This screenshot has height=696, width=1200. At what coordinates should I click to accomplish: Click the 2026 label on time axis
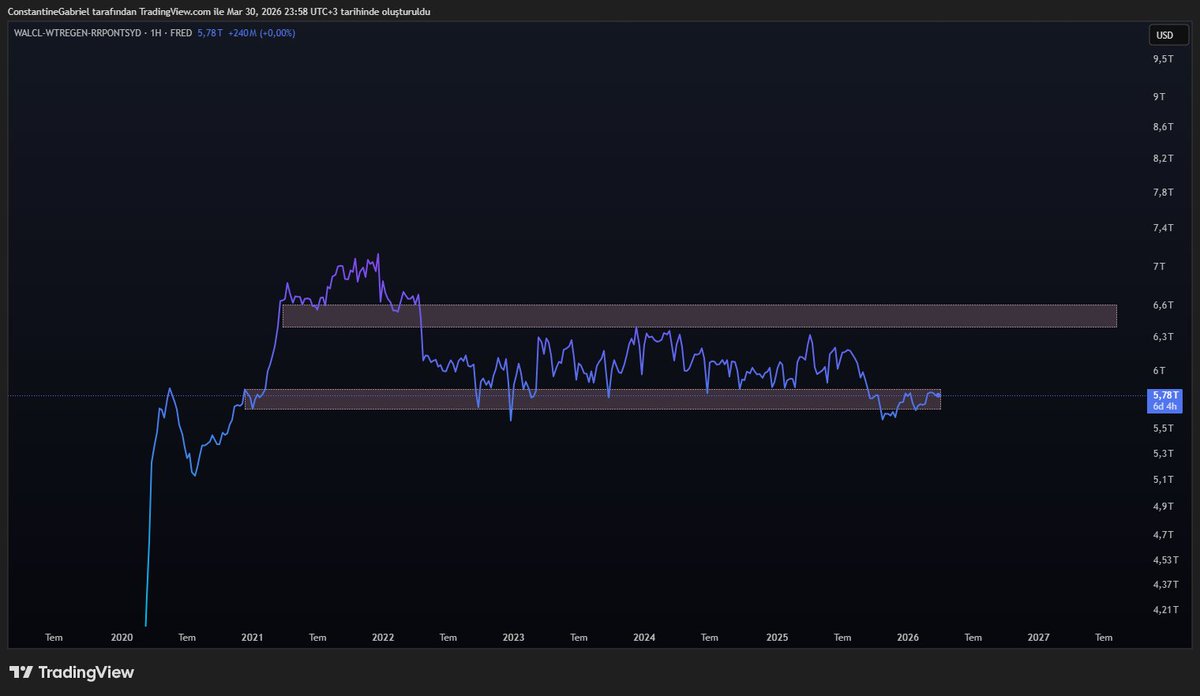point(908,637)
